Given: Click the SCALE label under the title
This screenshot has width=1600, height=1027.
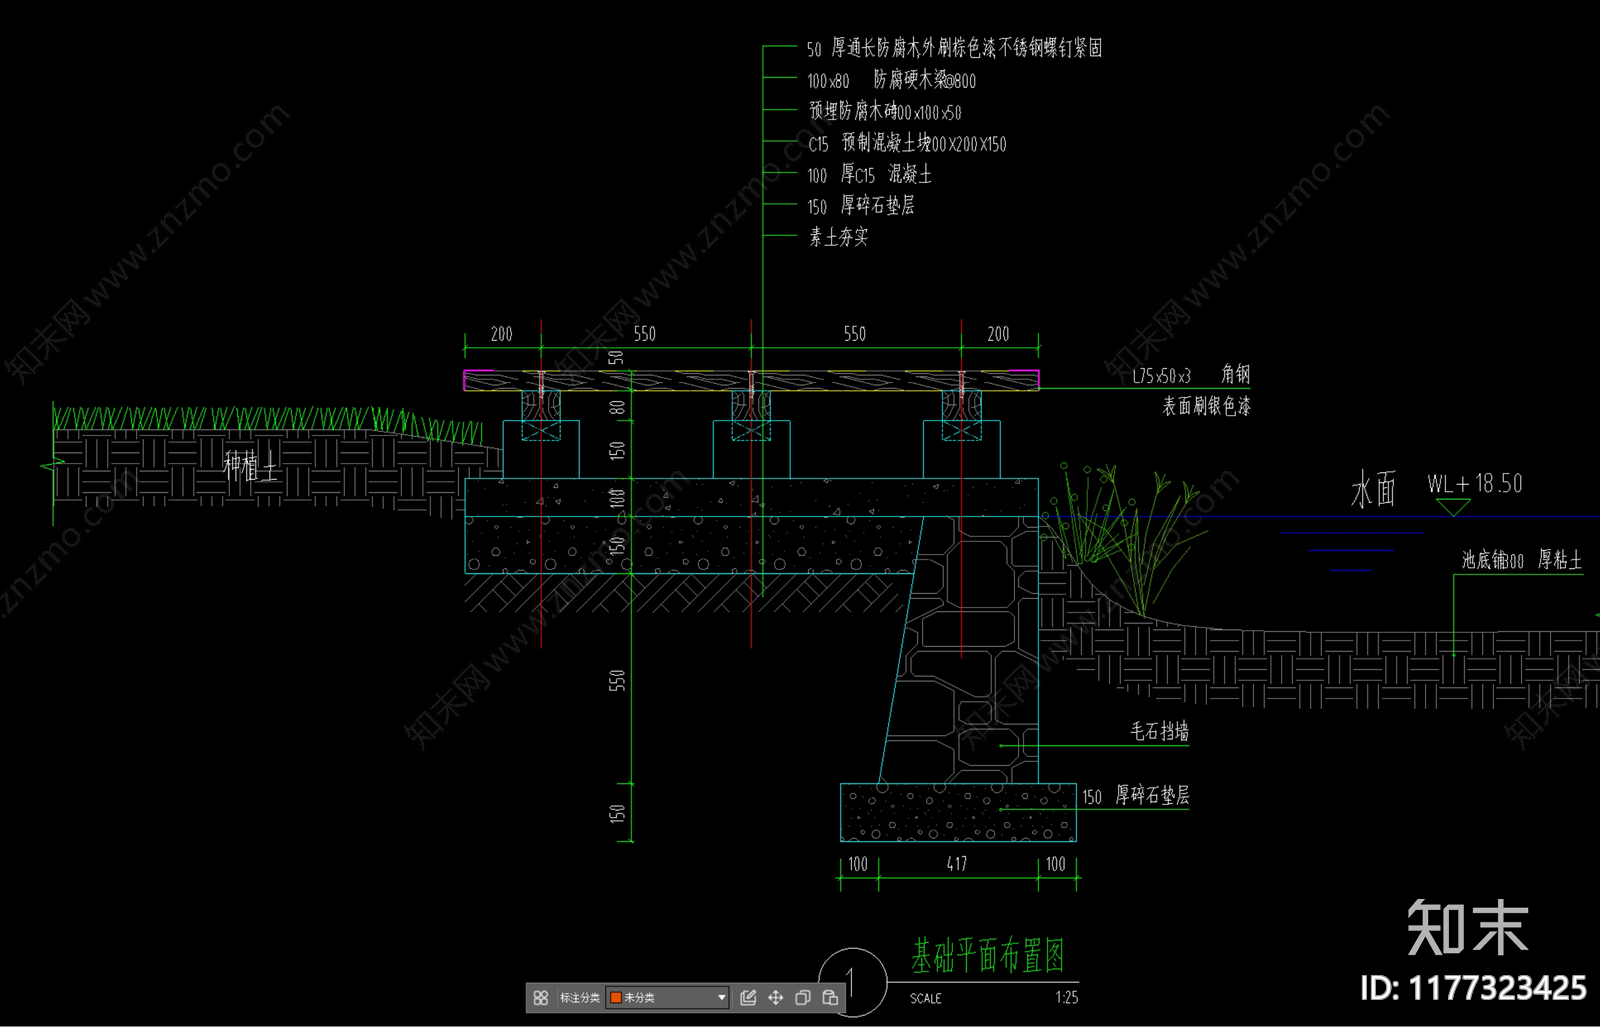Looking at the screenshot, I should tap(926, 998).
